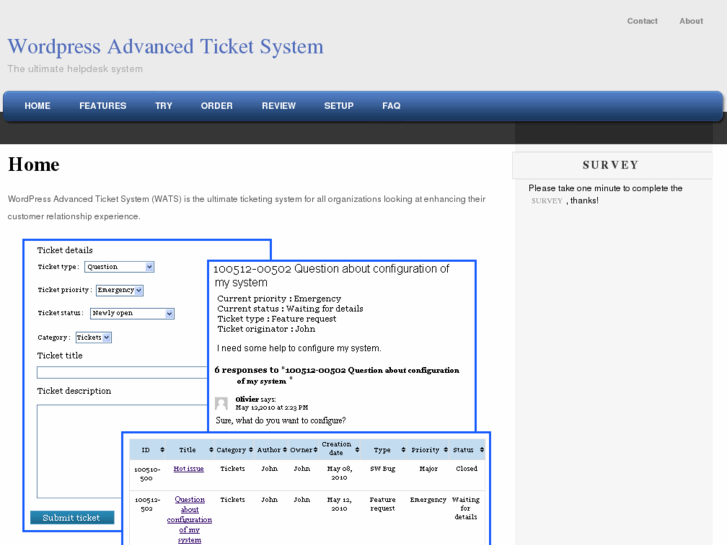
Task: Sort table by Title column arrows
Action: coord(211,450)
